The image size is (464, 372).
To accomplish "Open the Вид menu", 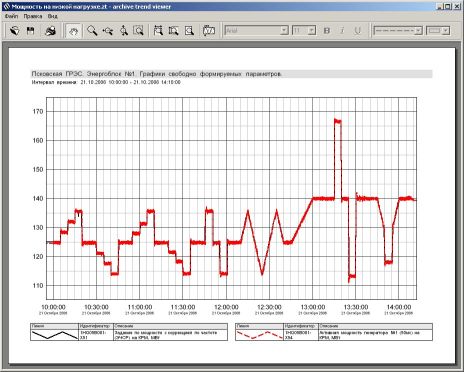I will tap(52, 16).
